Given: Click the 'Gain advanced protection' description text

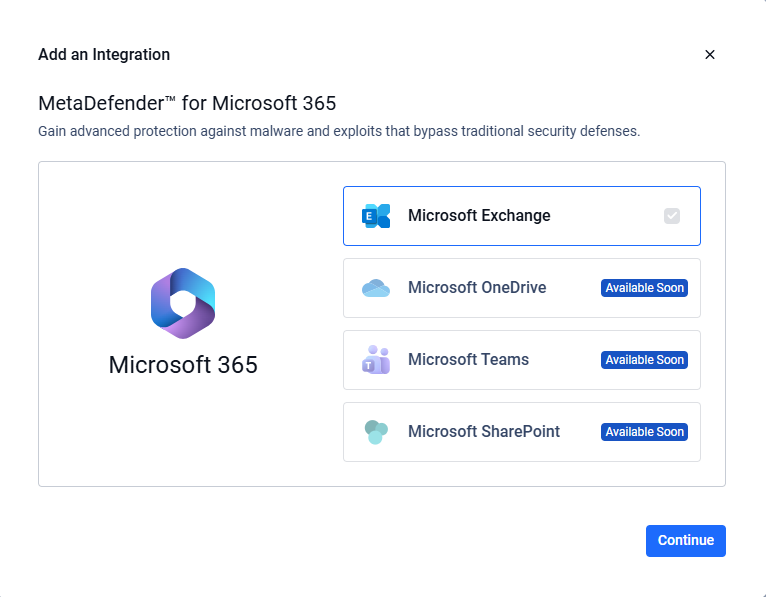Looking at the screenshot, I should (x=339, y=131).
